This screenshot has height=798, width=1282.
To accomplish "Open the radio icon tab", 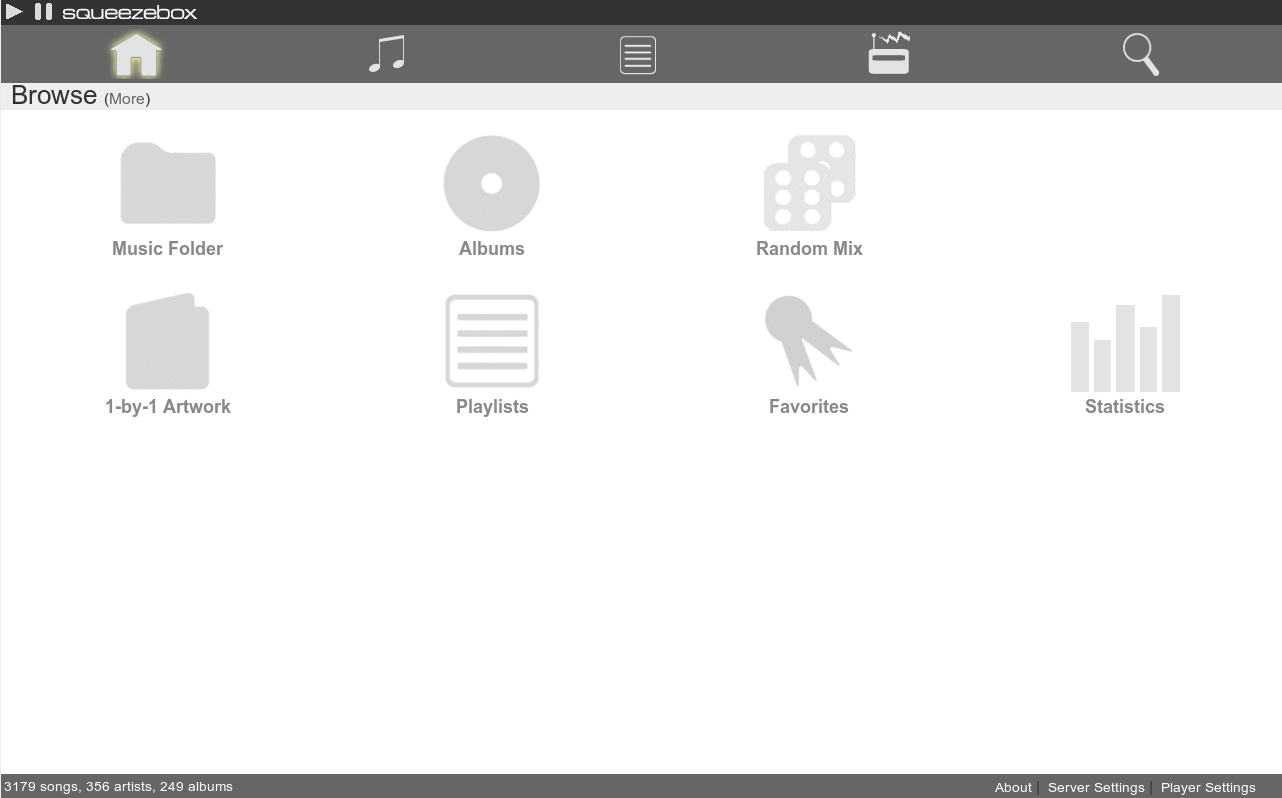I will (888, 54).
